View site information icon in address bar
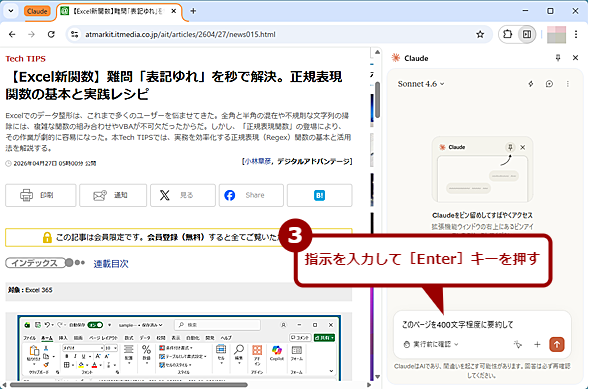 pos(74,35)
